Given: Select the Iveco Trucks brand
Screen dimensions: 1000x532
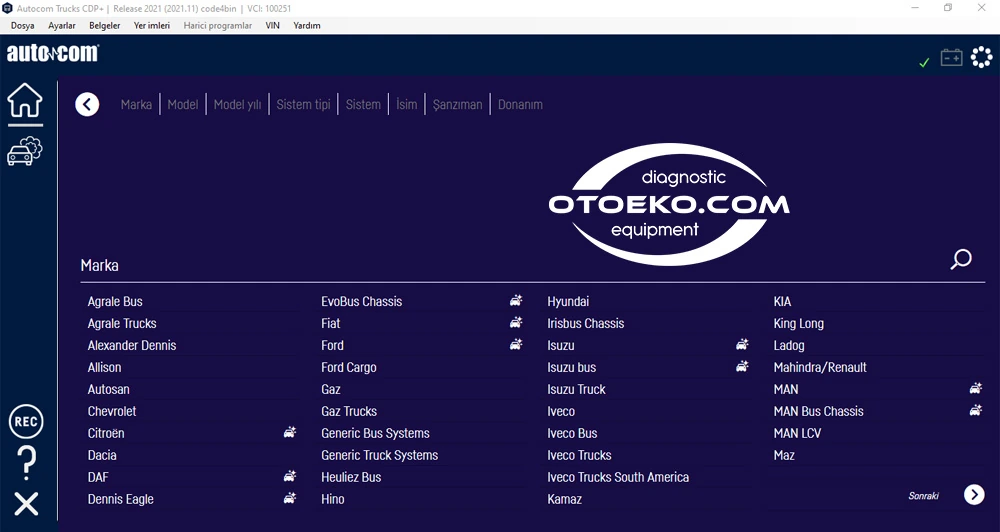Looking at the screenshot, I should (579, 455).
